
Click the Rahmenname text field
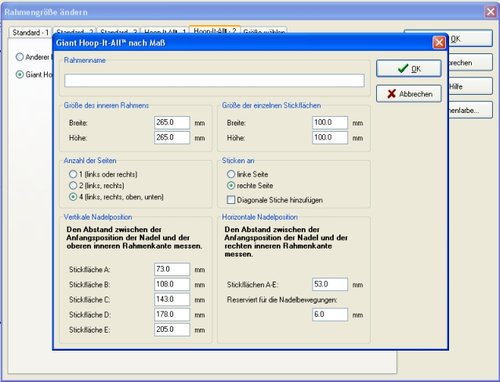(214, 81)
